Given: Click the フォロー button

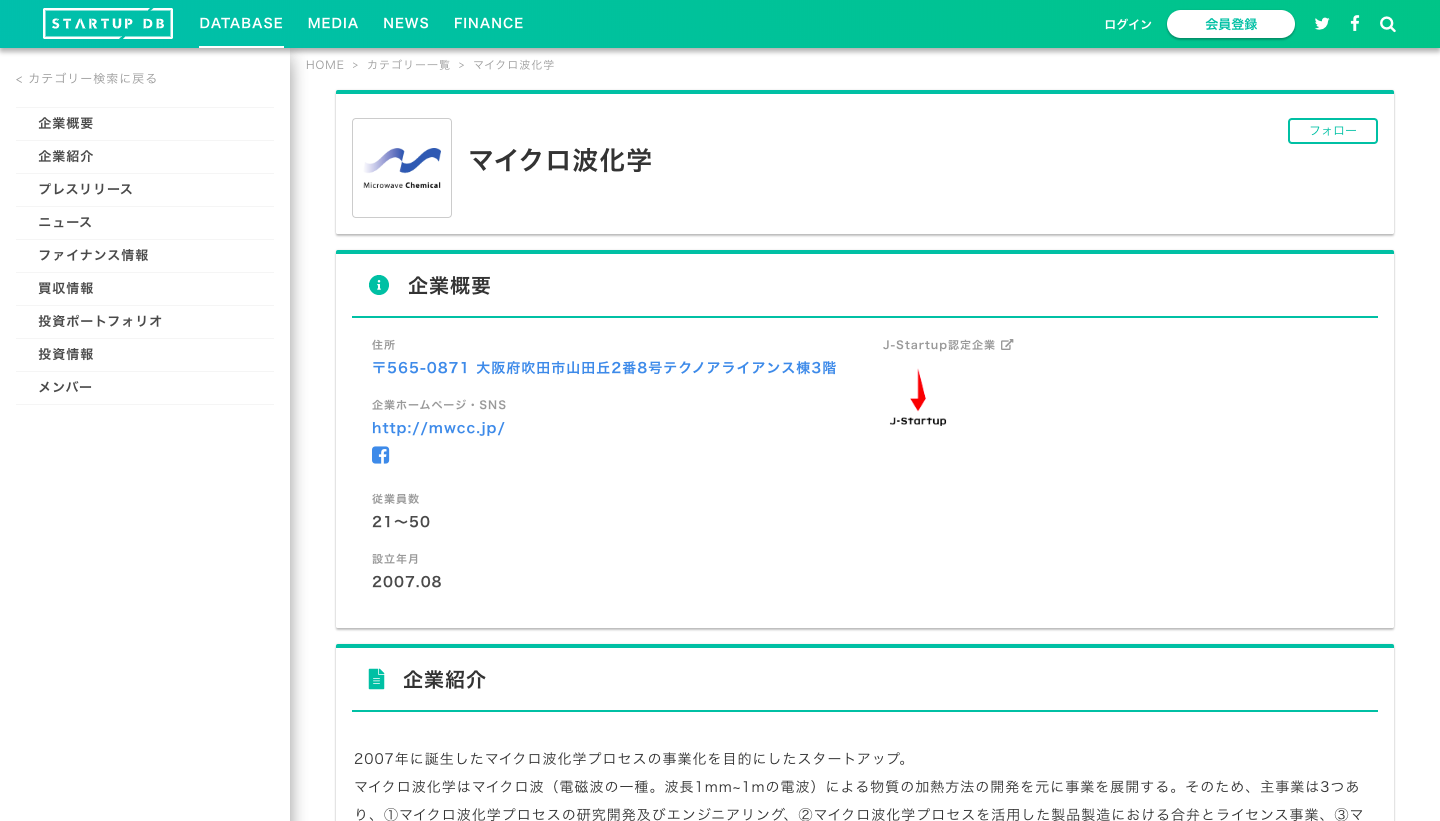Looking at the screenshot, I should (x=1333, y=131).
